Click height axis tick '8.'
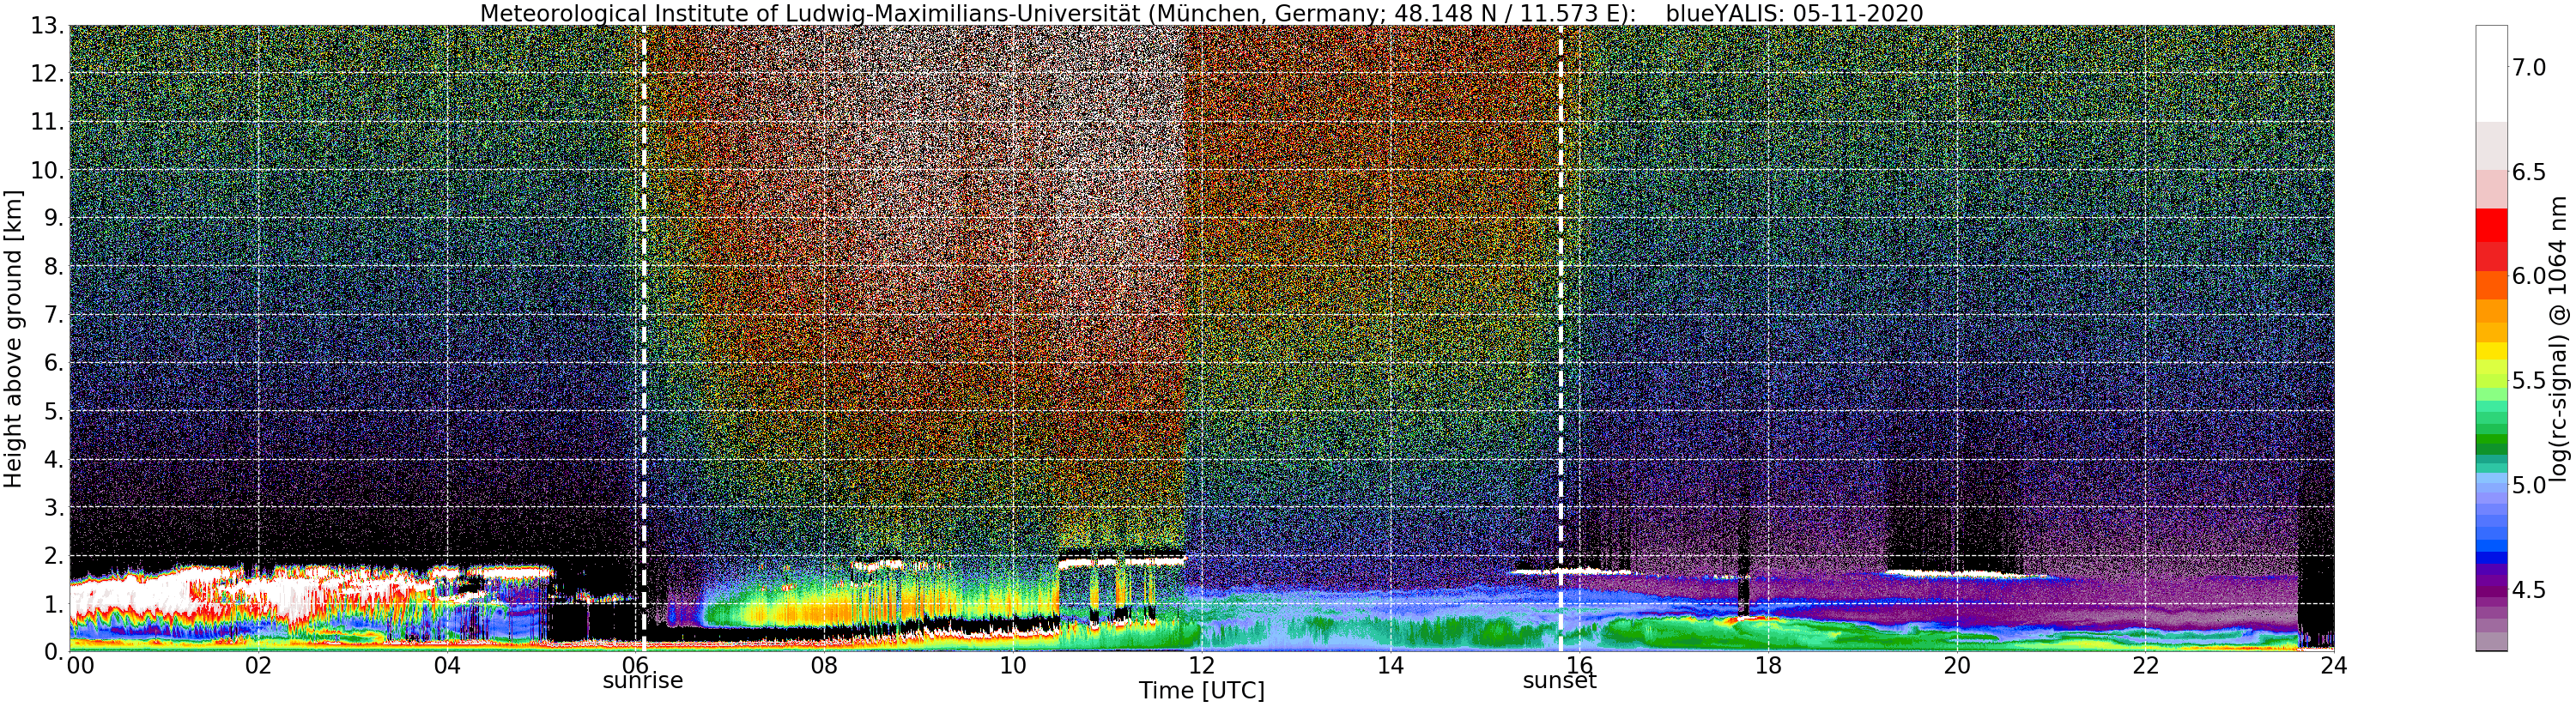The width and height of the screenshot is (2576, 707). [x=54, y=266]
